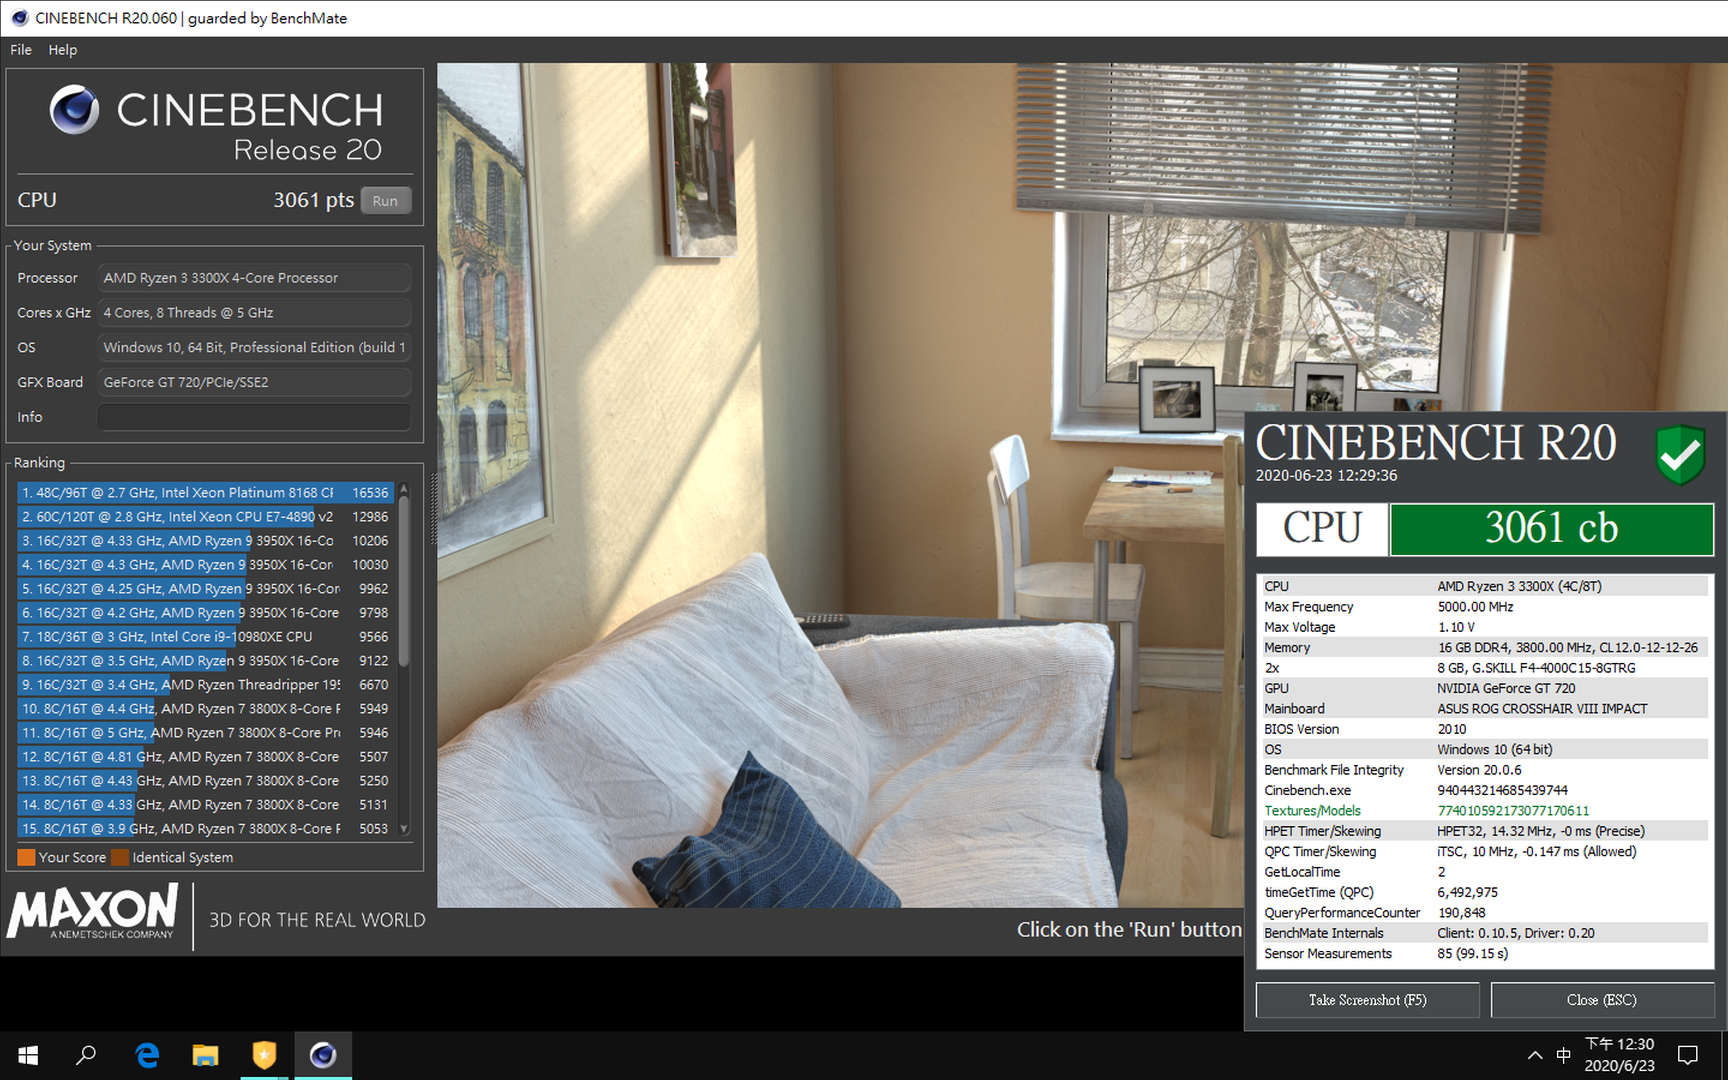Launch Microsoft Edge from taskbar
The height and width of the screenshot is (1080, 1728).
(x=147, y=1055)
